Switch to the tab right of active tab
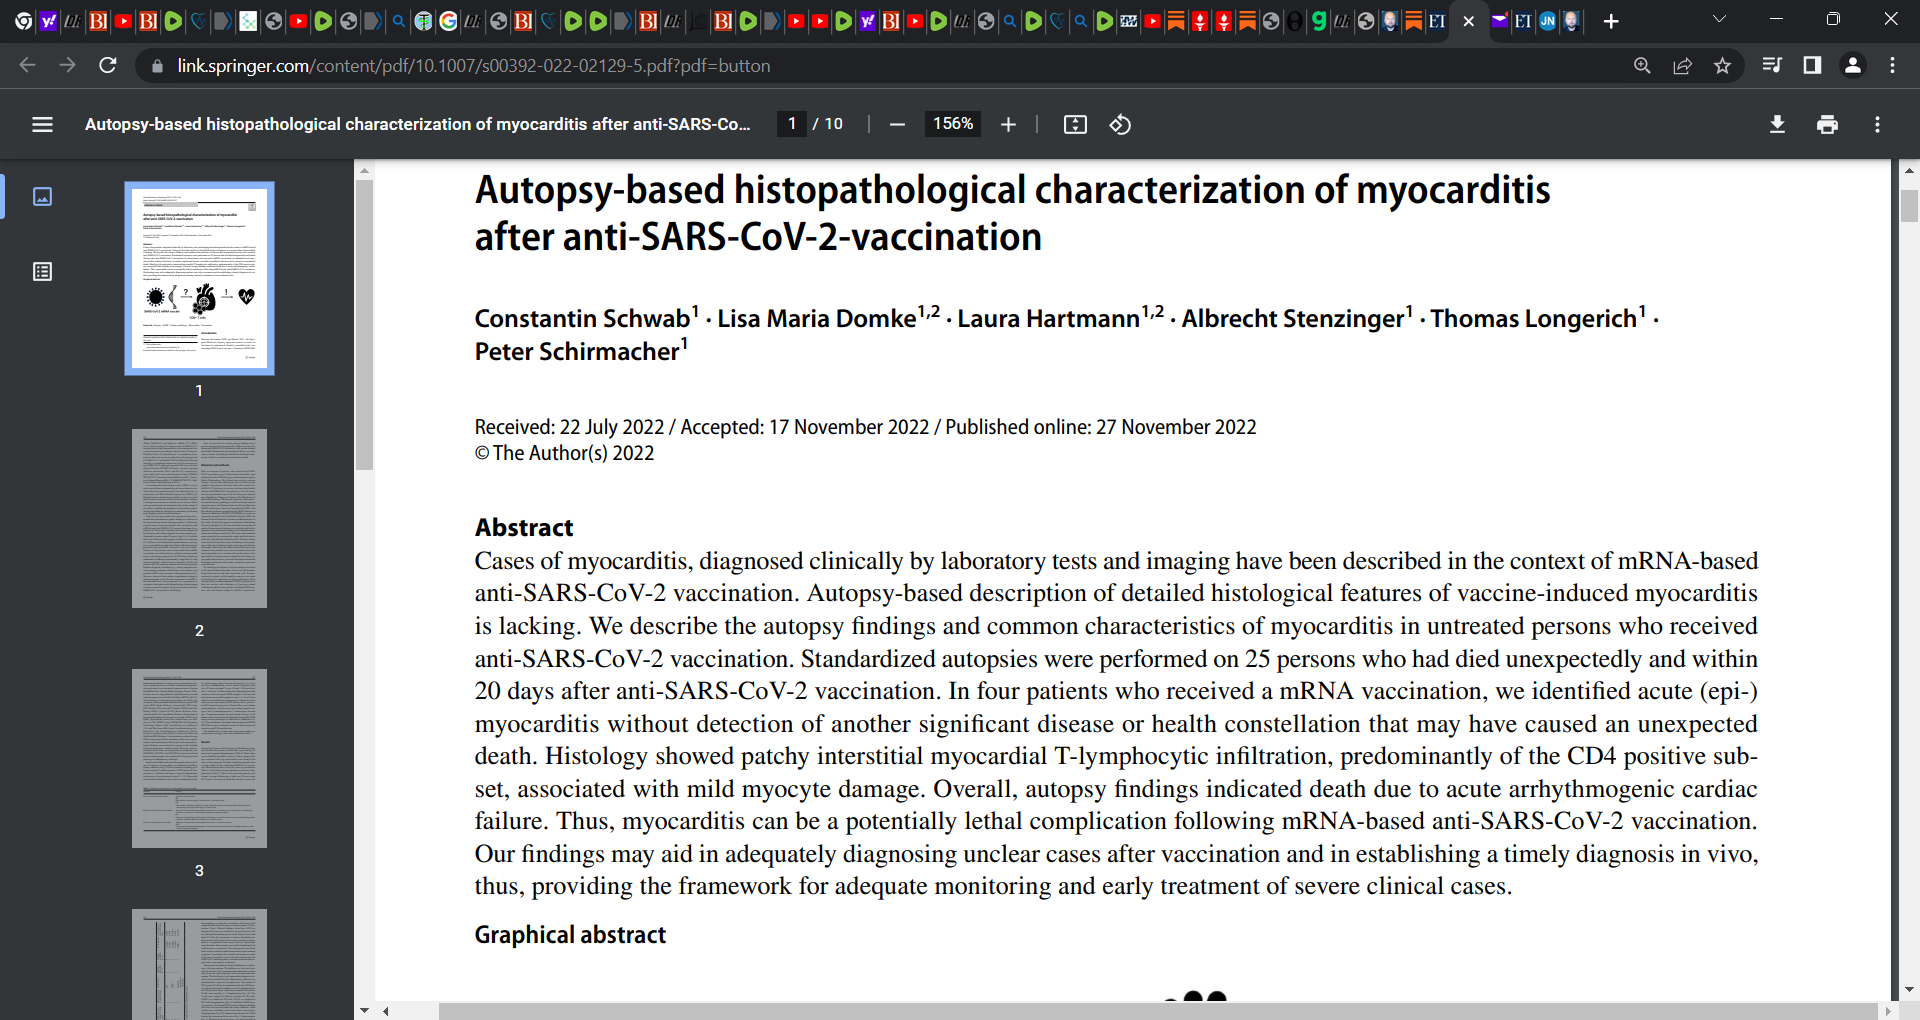This screenshot has height=1020, width=1920. [1498, 21]
